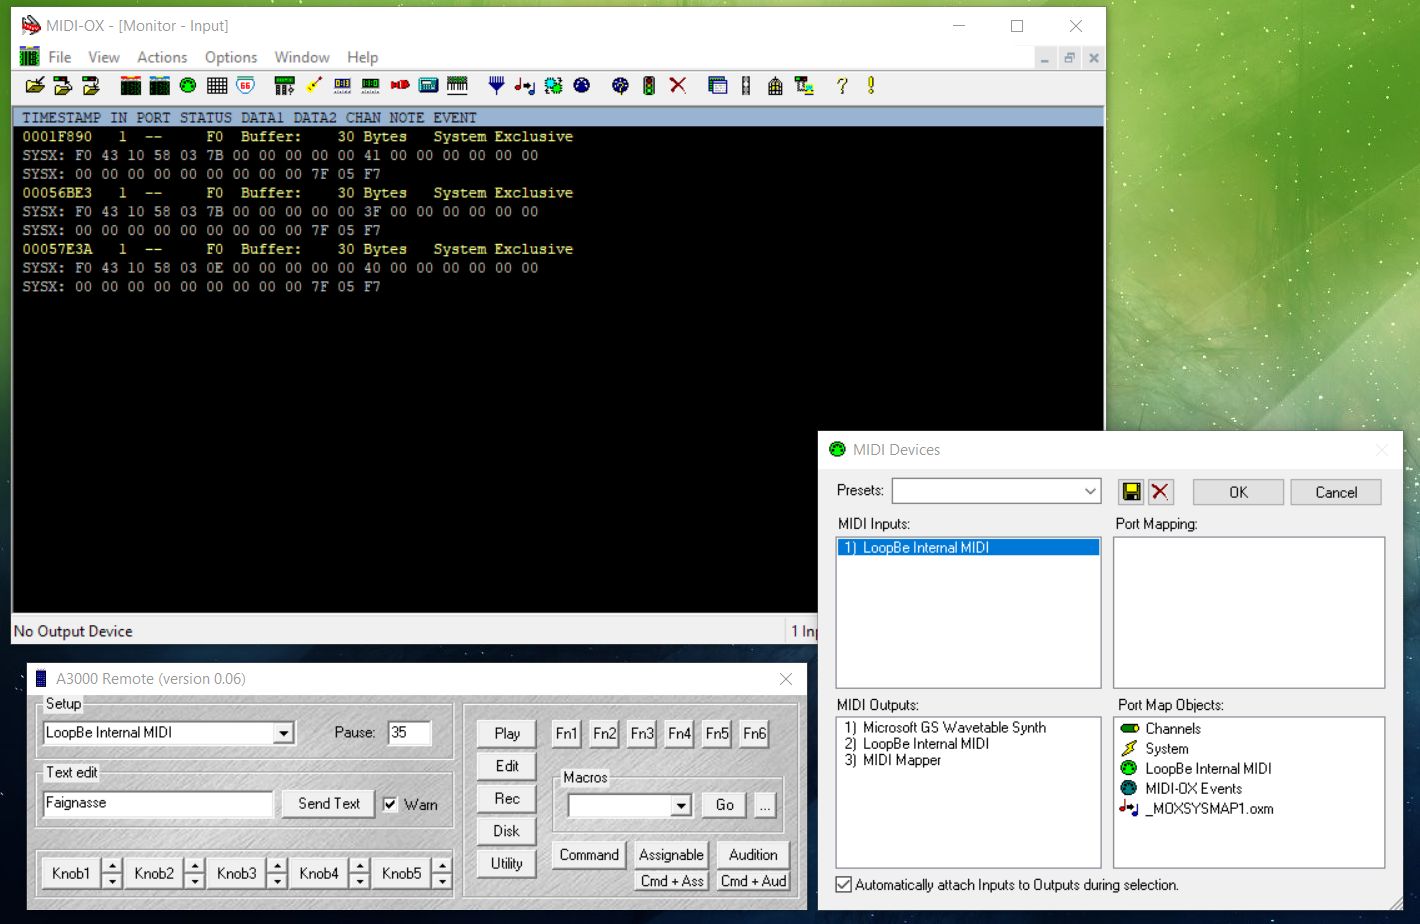Image resolution: width=1420 pixels, height=924 pixels.
Task: Click the yellow exclamation mark toolbar icon
Action: pos(871,86)
